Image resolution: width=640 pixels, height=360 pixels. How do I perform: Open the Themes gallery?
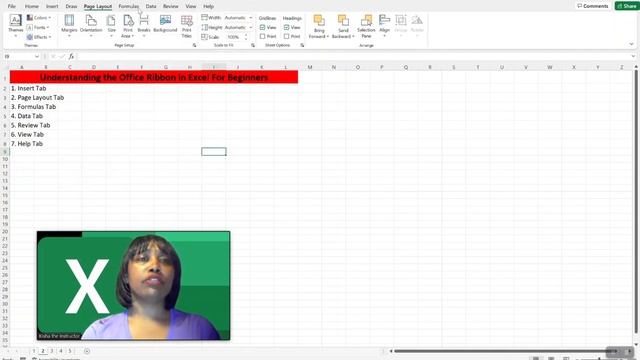pyautogui.click(x=16, y=25)
